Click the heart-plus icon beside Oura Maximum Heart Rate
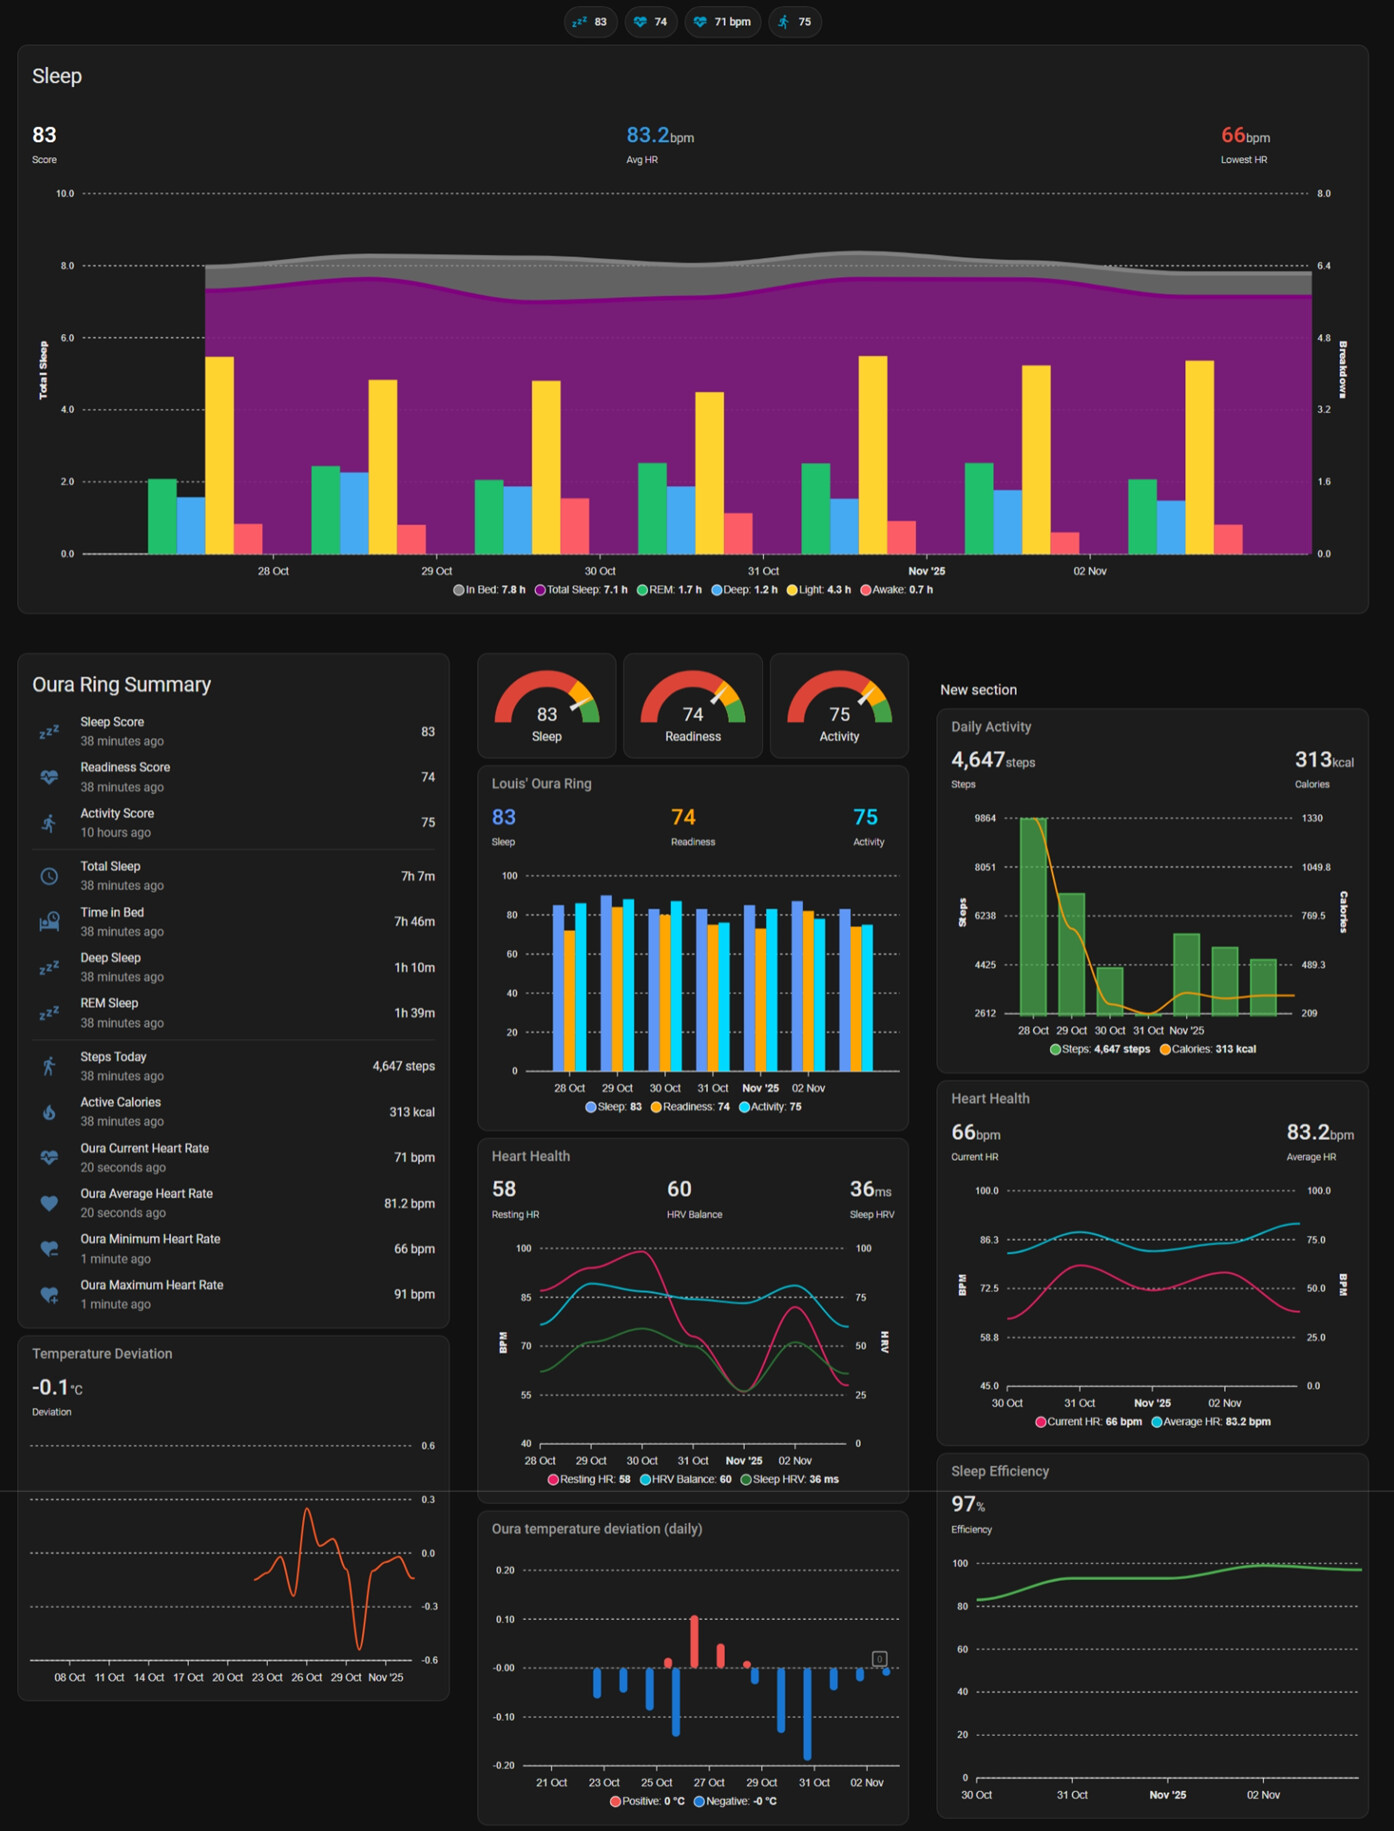Image resolution: width=1394 pixels, height=1831 pixels. tap(49, 1294)
